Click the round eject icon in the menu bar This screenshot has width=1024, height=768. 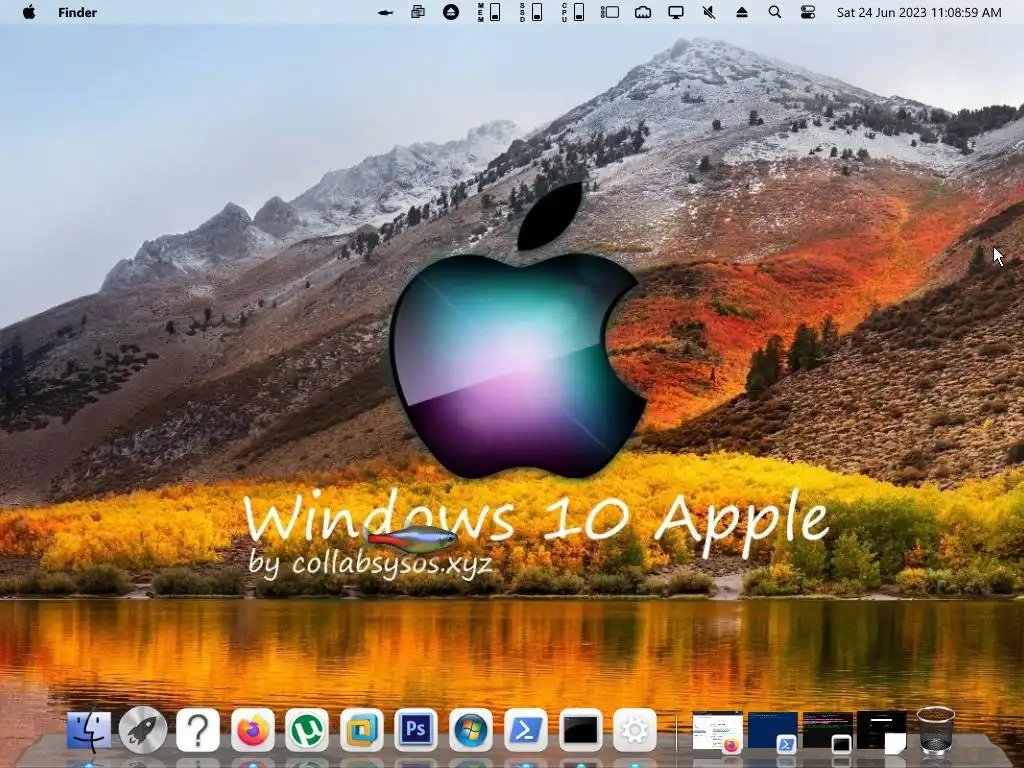coord(451,12)
